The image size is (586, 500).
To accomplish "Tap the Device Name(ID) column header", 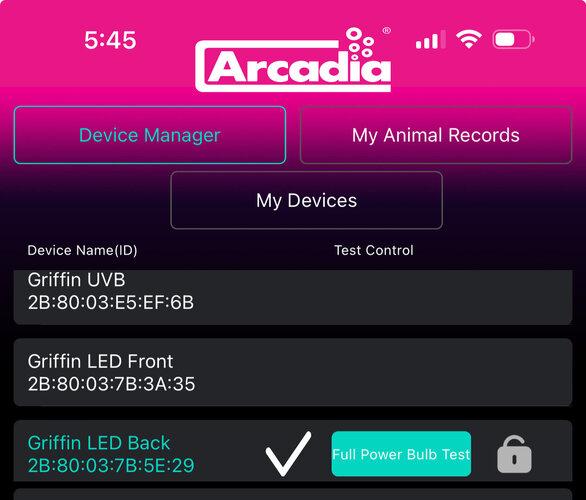I will coord(82,250).
